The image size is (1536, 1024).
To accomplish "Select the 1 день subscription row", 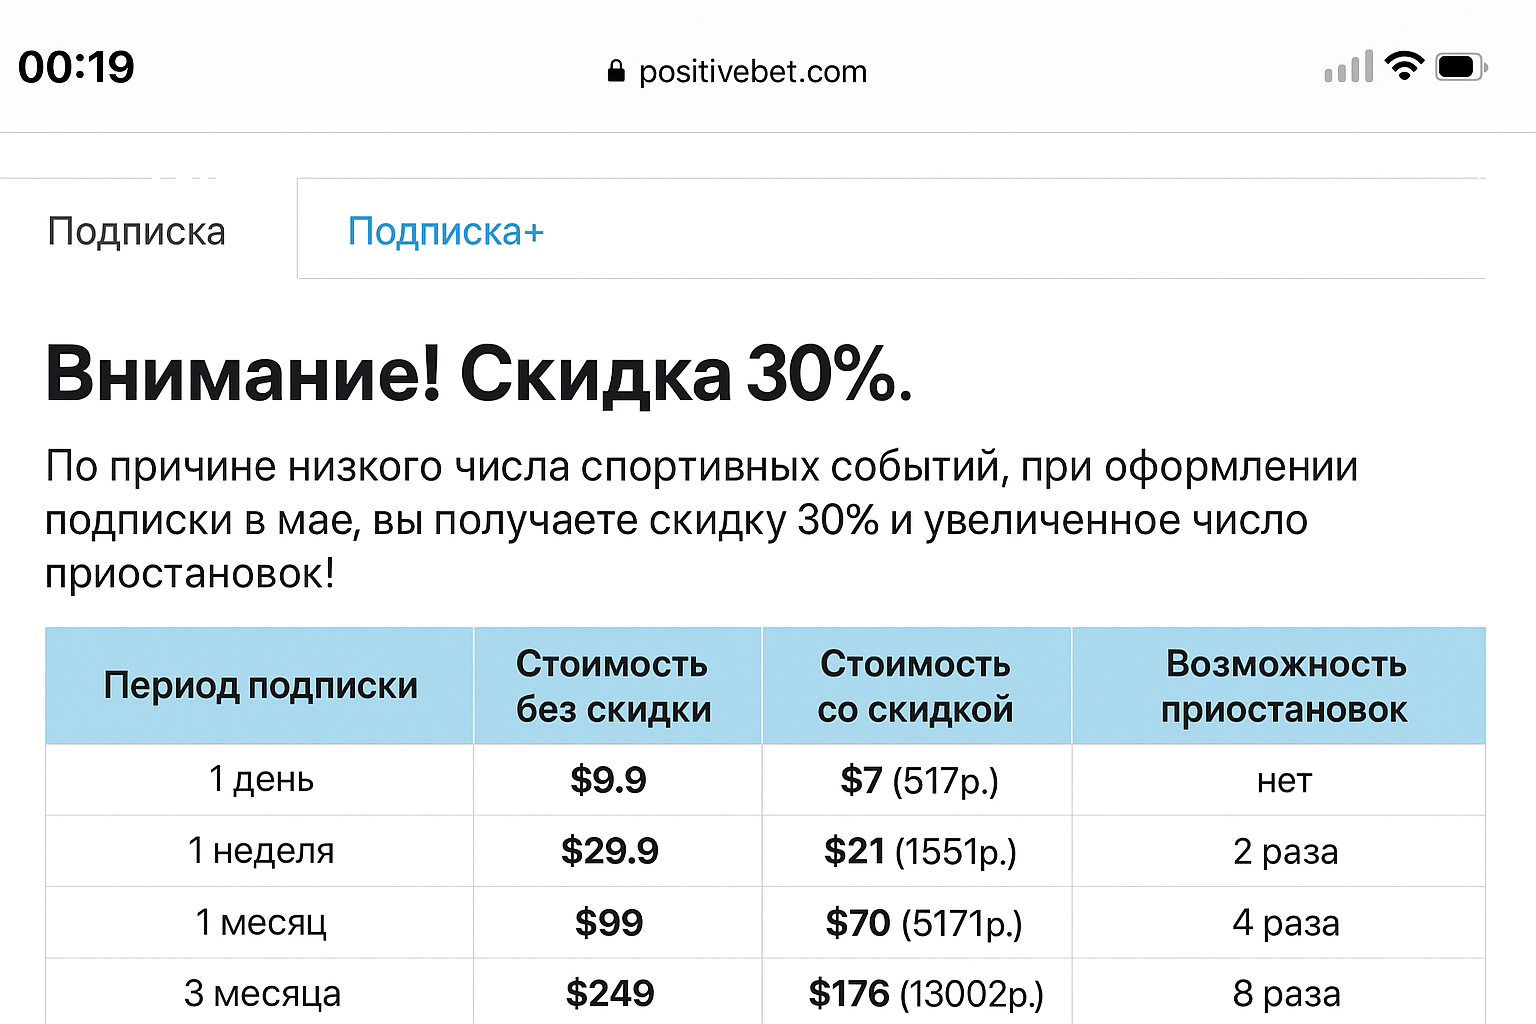I will [x=261, y=779].
